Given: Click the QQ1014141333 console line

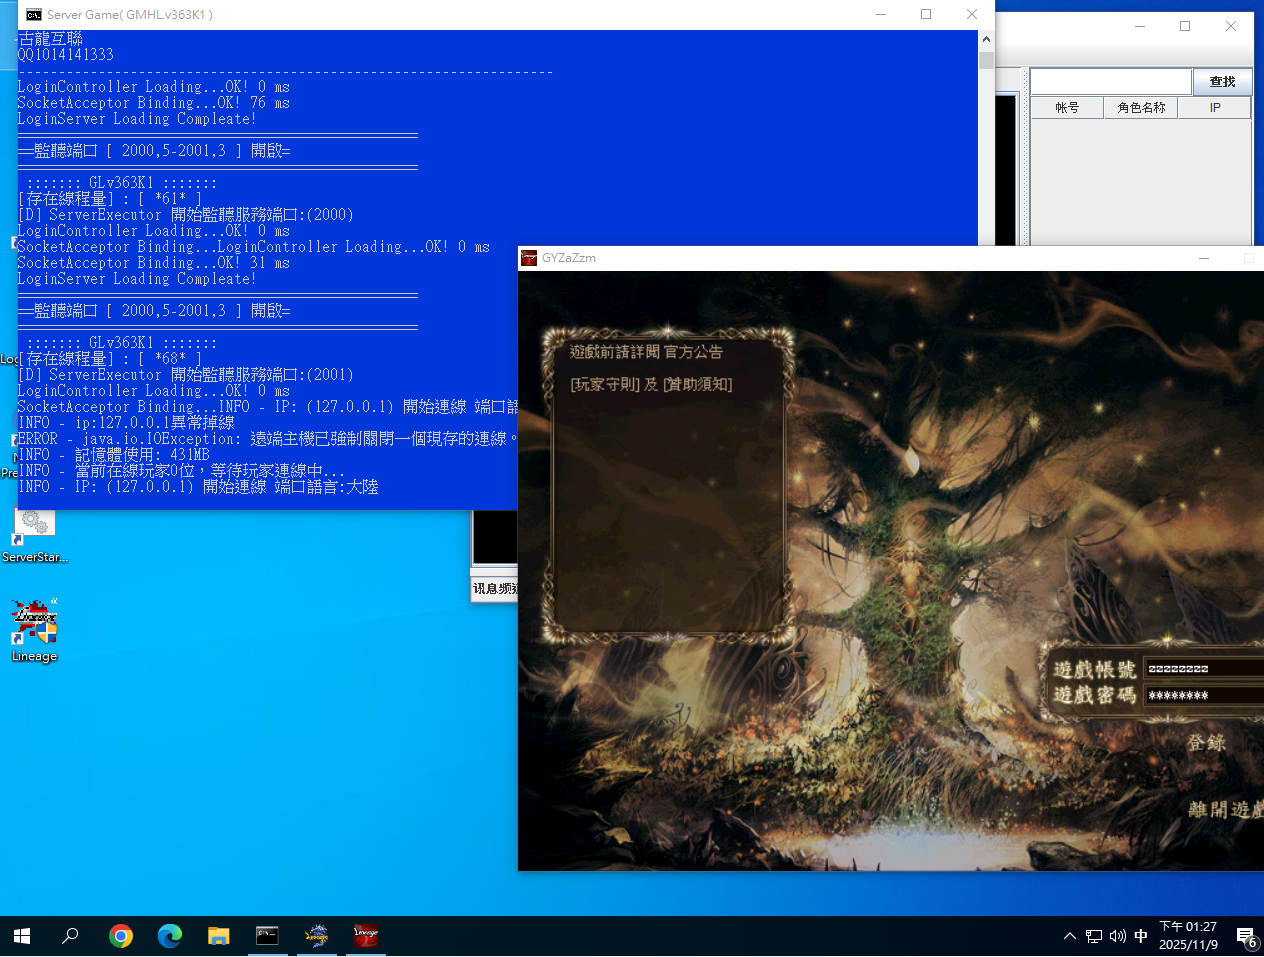Looking at the screenshot, I should coord(66,55).
